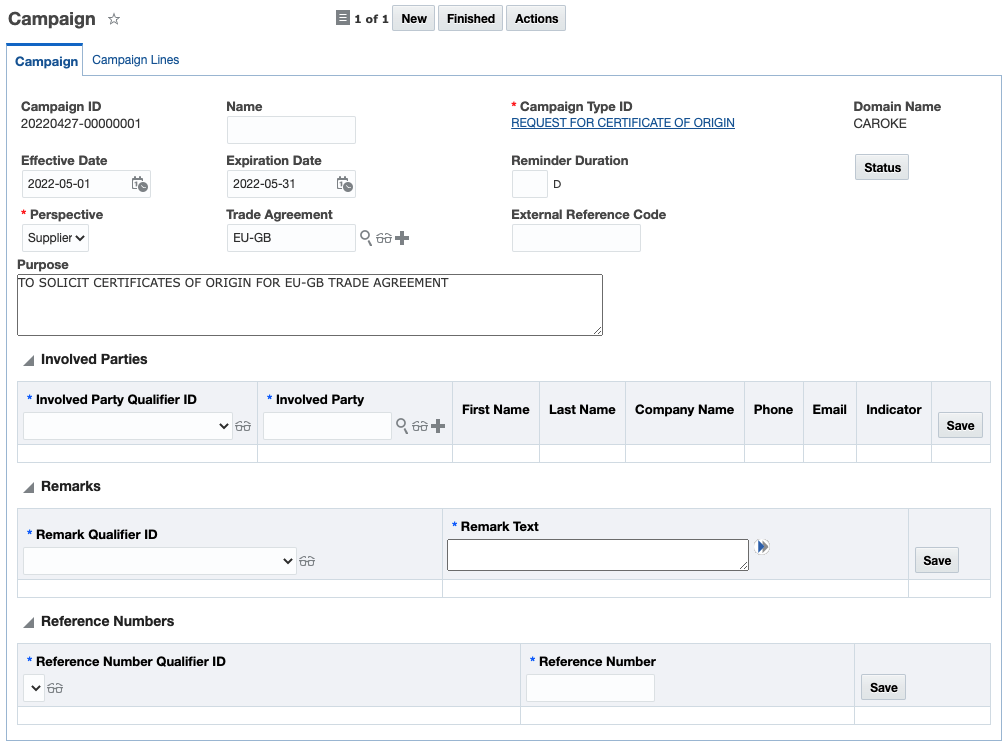Mark Campaign as favorite with star icon

click(x=114, y=19)
